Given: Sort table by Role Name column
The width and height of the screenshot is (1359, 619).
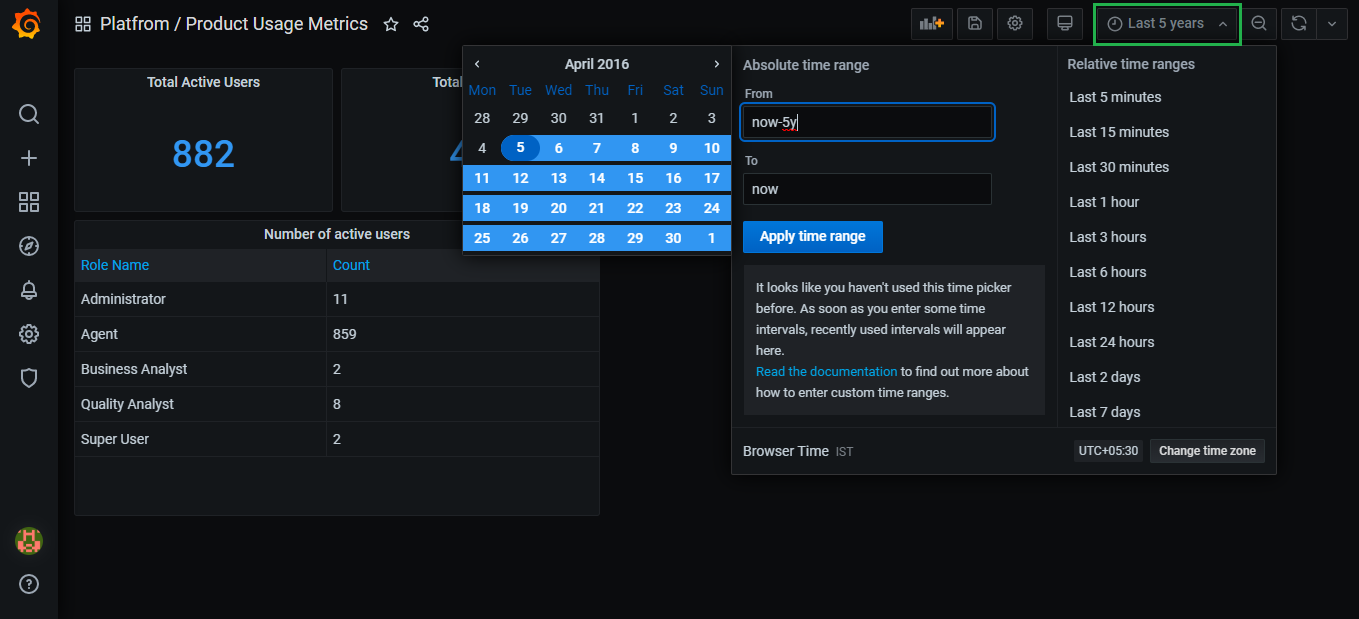Looking at the screenshot, I should [115, 265].
